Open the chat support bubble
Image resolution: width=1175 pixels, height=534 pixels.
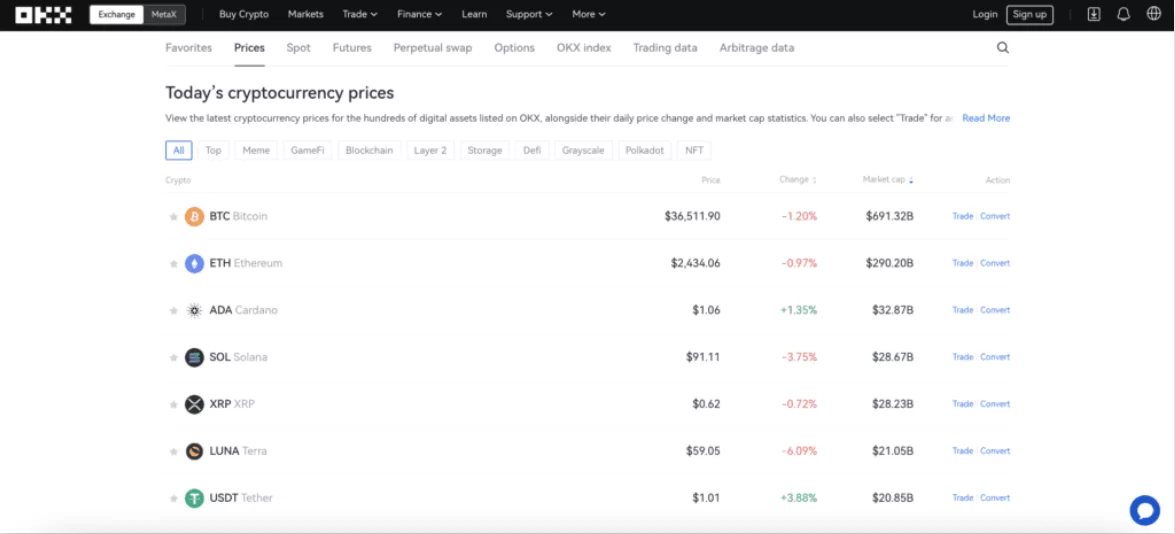point(1144,510)
